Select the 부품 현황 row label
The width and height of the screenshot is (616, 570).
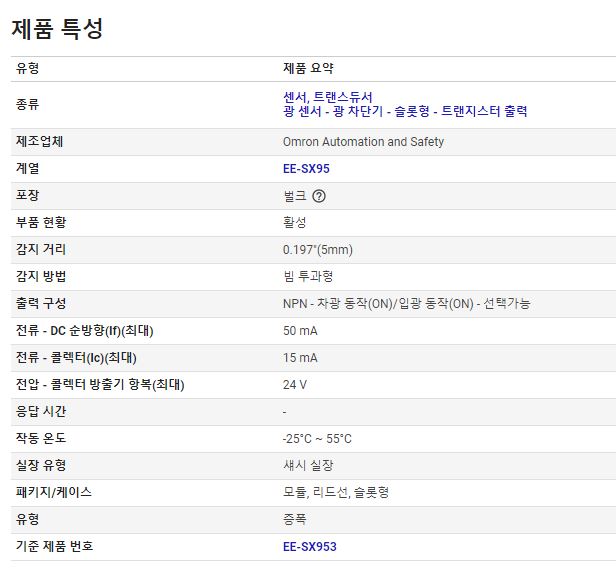[41, 222]
